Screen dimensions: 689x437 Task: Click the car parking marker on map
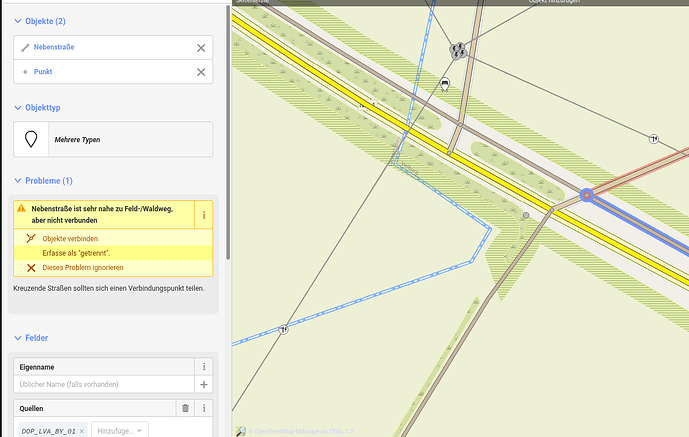click(445, 84)
